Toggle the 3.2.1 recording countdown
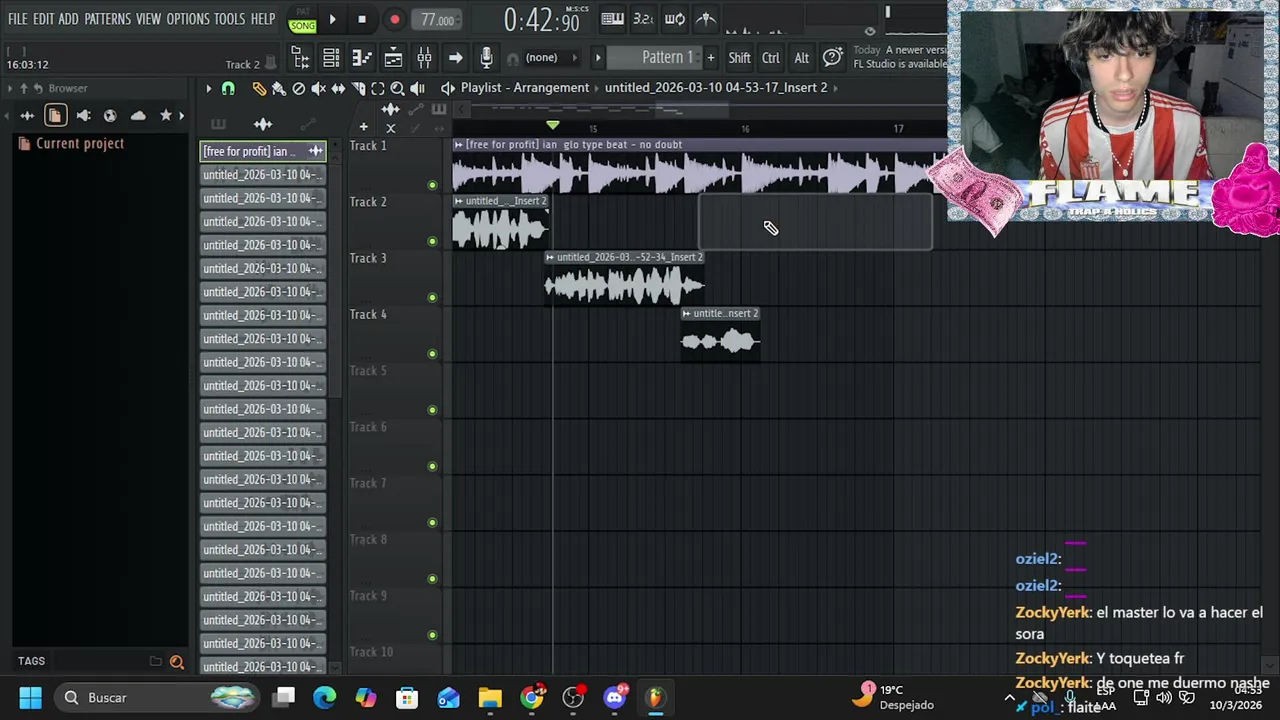Screen dimensions: 1280x720 644,19
